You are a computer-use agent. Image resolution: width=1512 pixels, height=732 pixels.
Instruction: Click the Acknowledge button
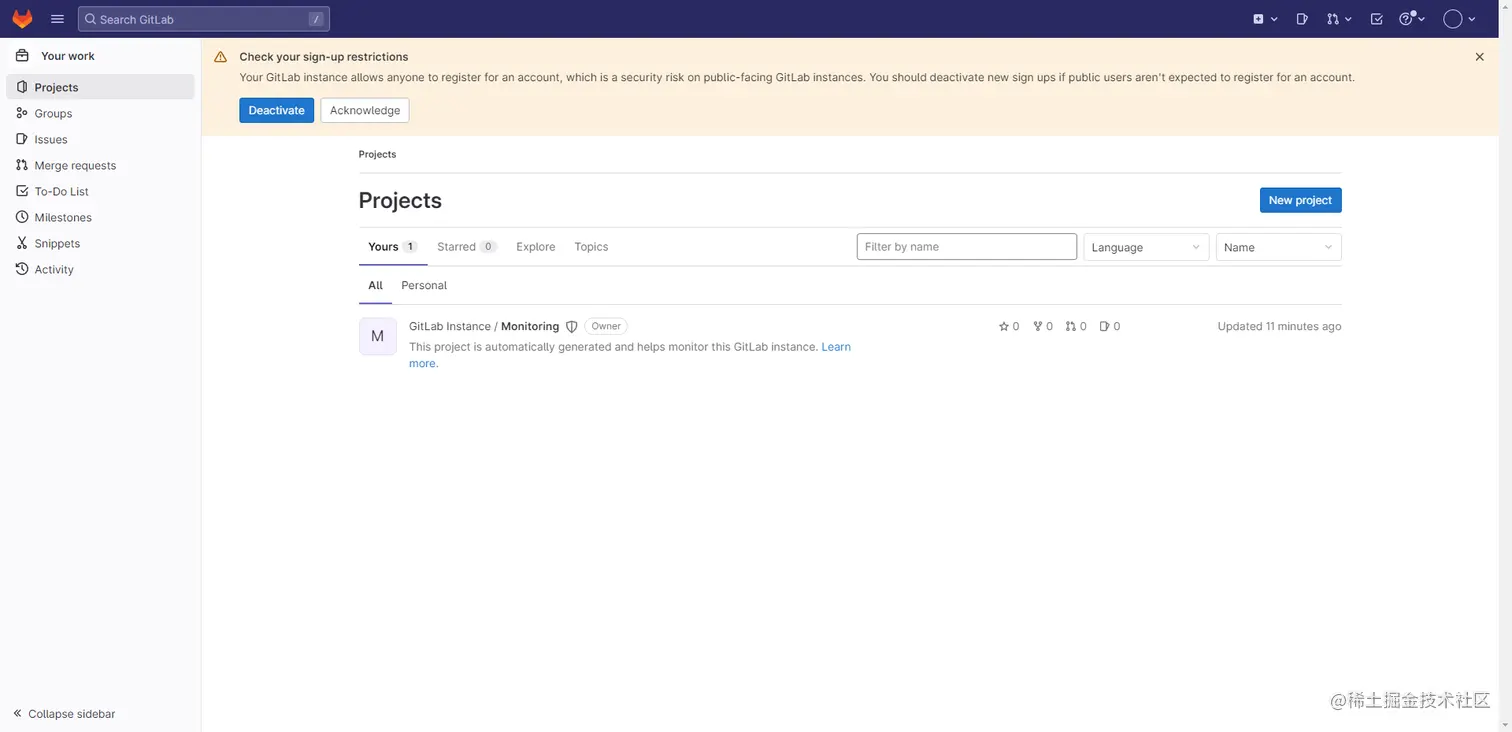point(365,110)
